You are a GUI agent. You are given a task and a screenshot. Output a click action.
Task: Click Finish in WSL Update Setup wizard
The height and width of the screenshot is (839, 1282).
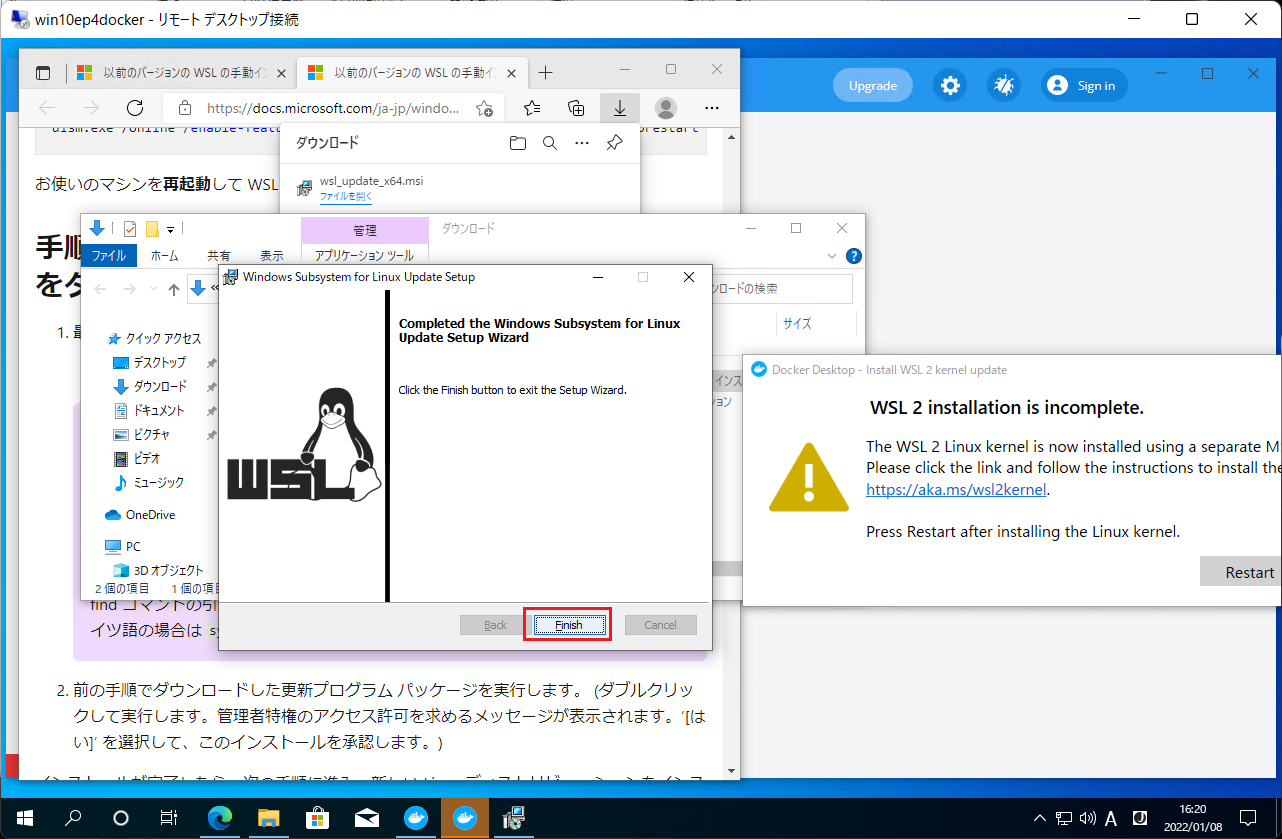(567, 624)
